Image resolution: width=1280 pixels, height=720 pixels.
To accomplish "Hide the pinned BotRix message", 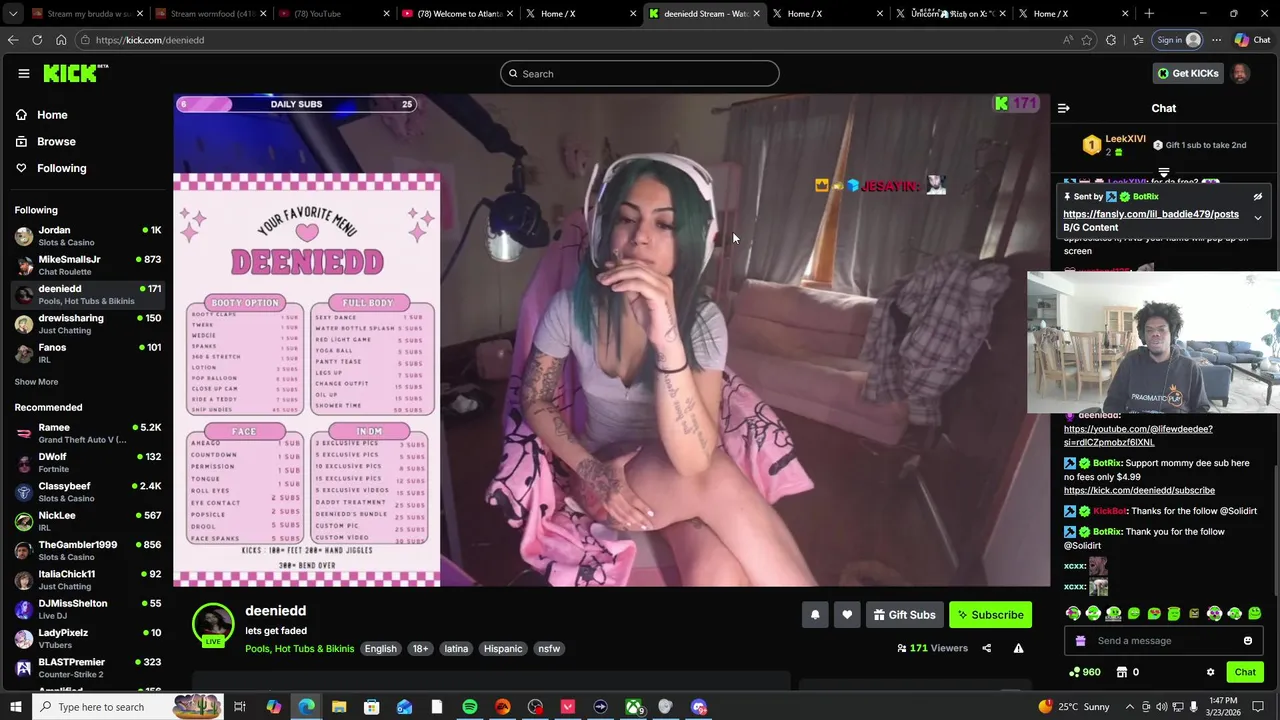I will pos(1258,197).
